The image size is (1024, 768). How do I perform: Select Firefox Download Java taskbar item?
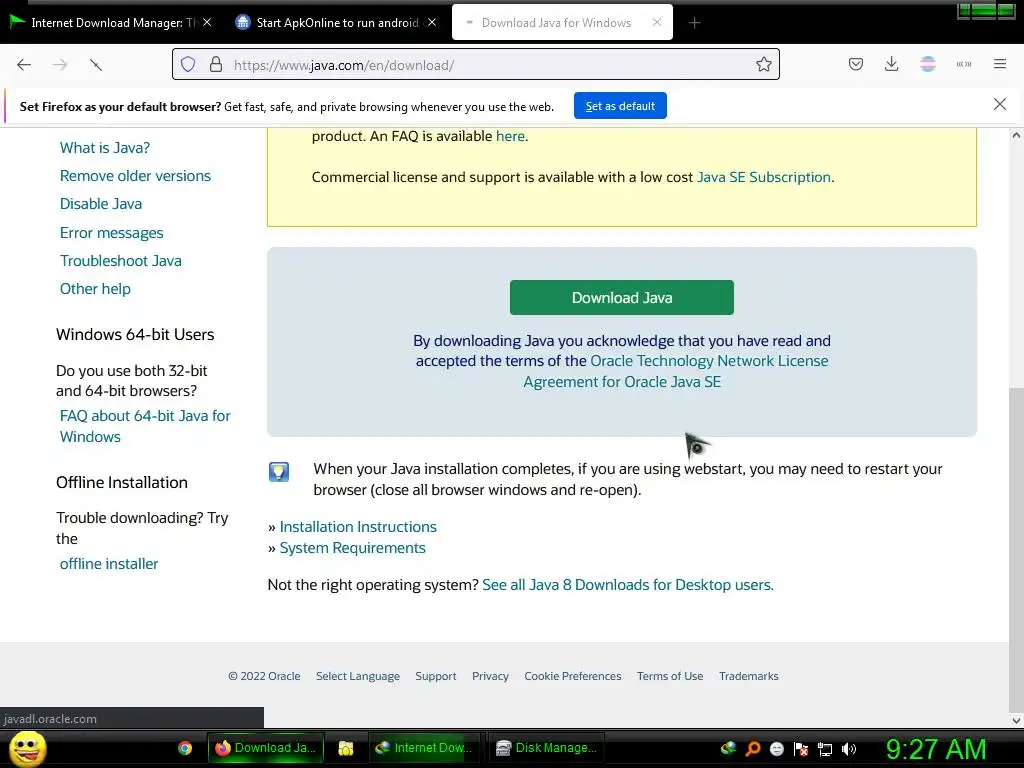pos(266,748)
